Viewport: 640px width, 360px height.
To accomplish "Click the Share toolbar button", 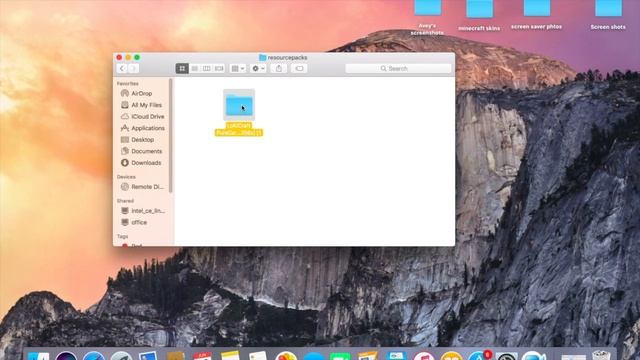I will click(279, 69).
